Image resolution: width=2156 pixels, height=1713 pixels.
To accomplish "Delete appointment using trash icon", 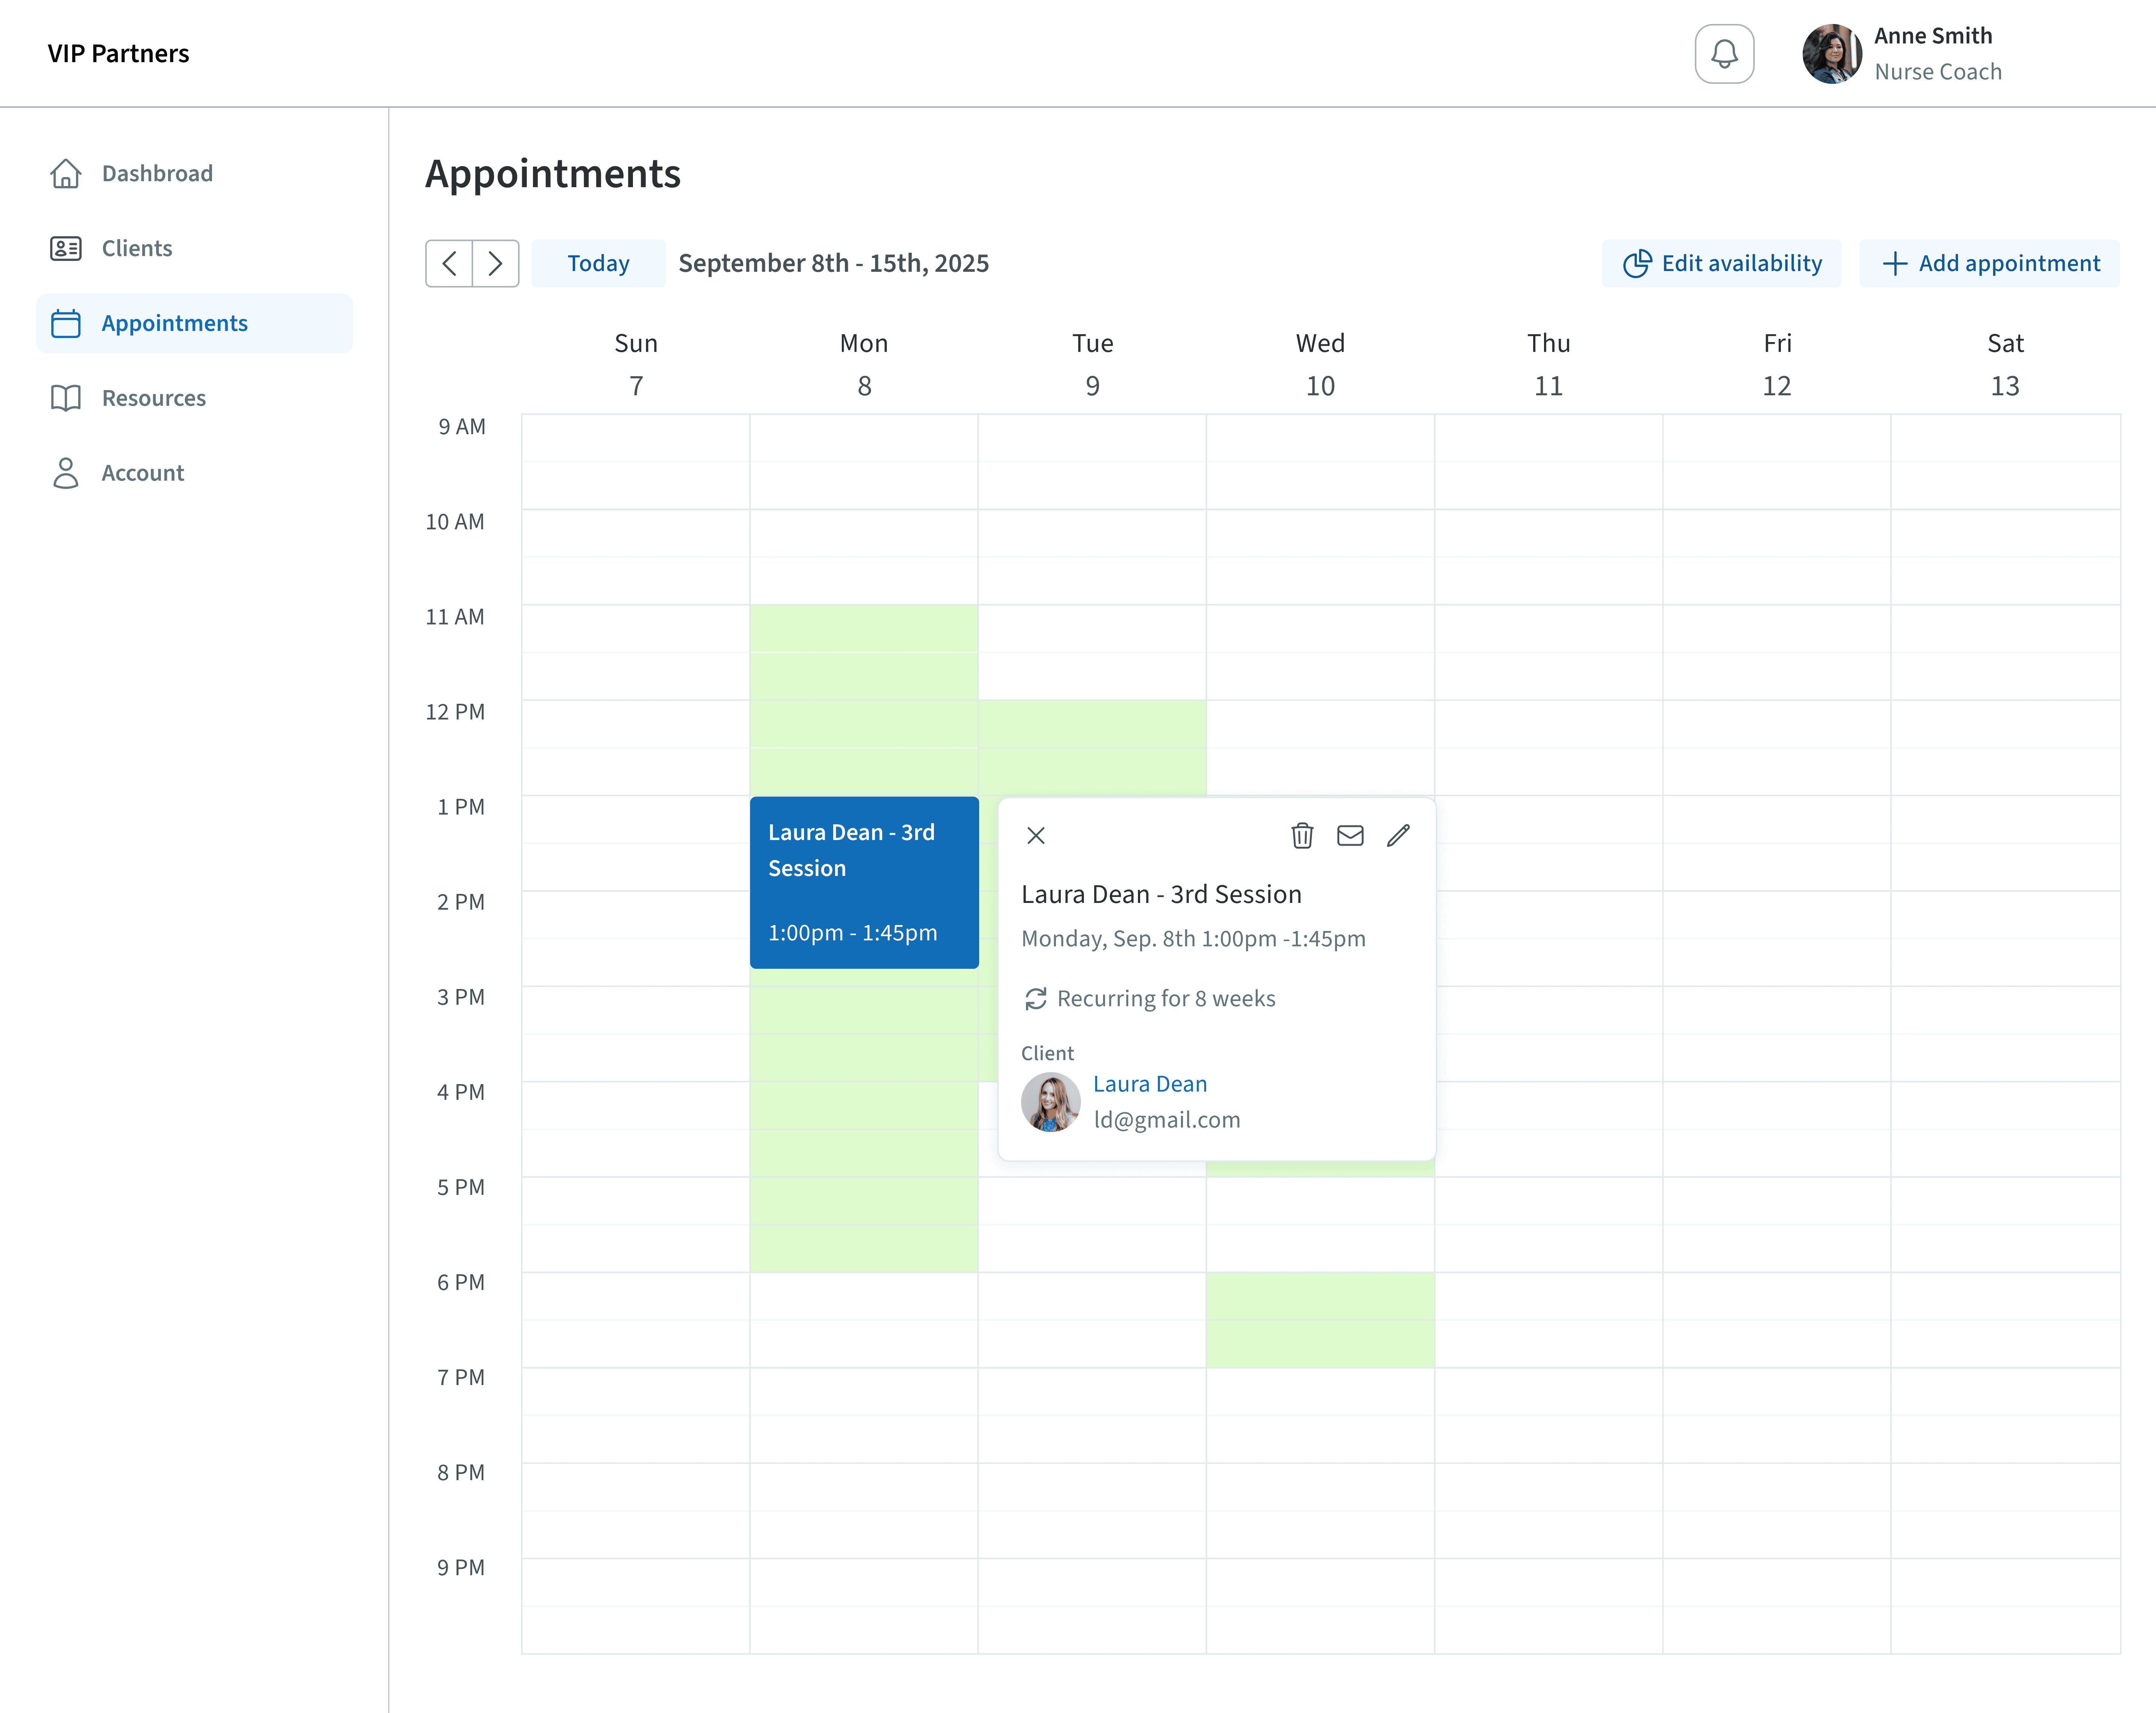I will 1301,835.
